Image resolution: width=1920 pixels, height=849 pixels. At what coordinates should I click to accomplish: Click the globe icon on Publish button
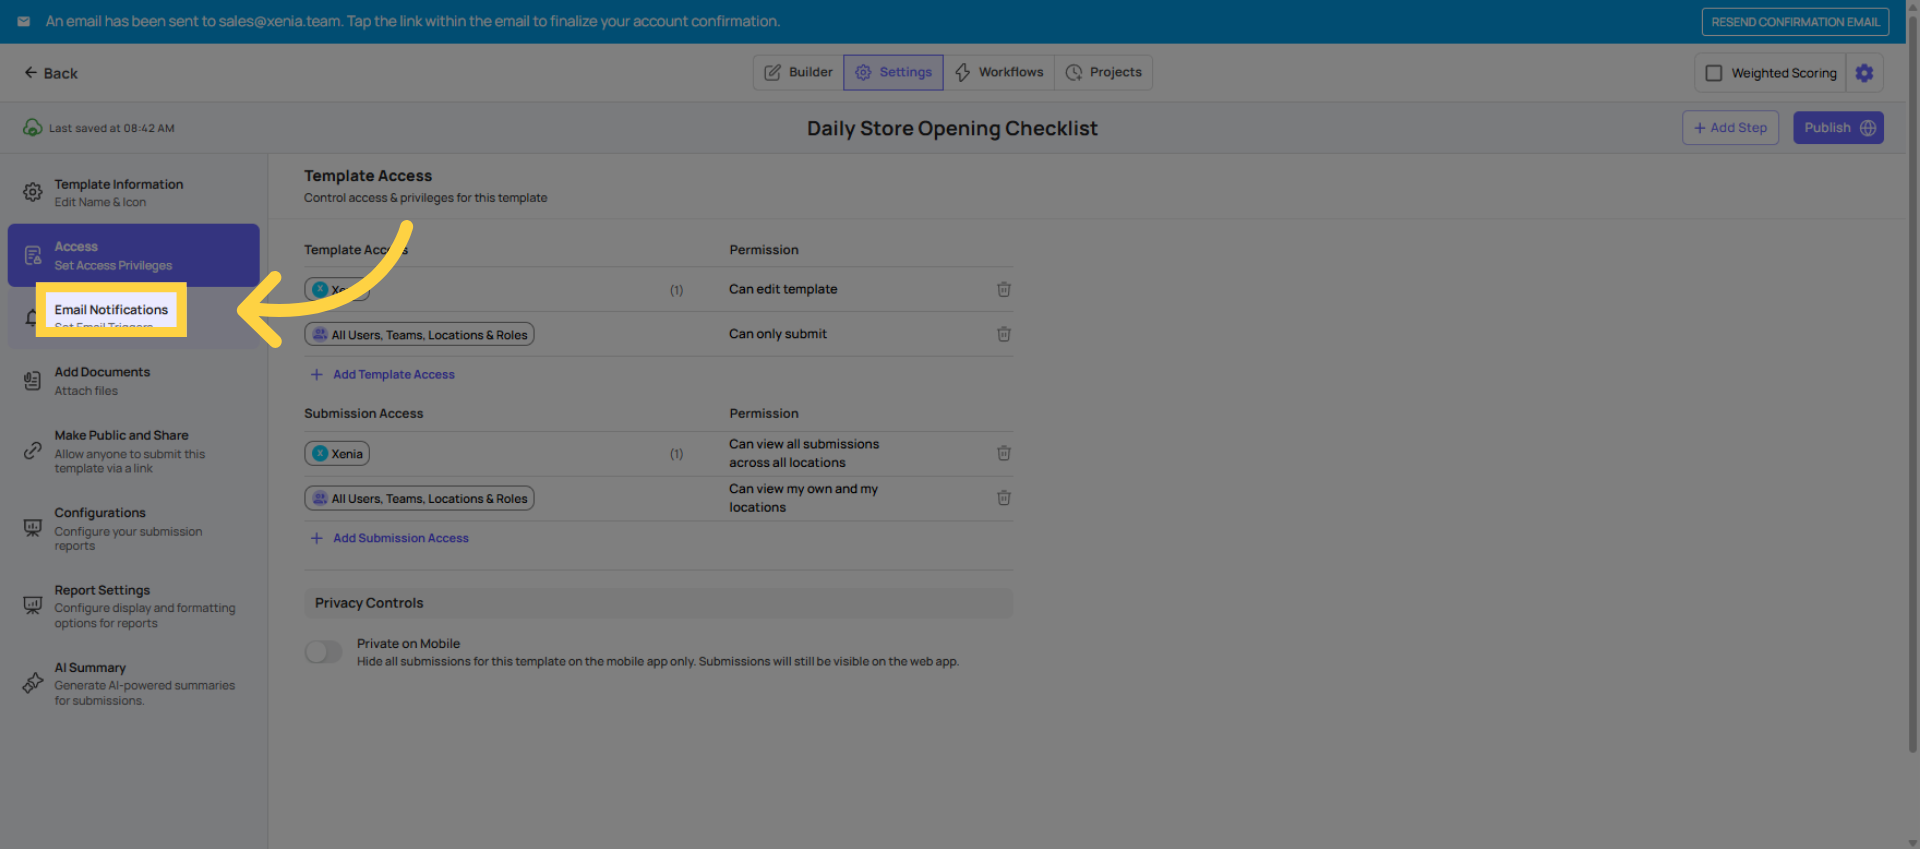pyautogui.click(x=1868, y=127)
